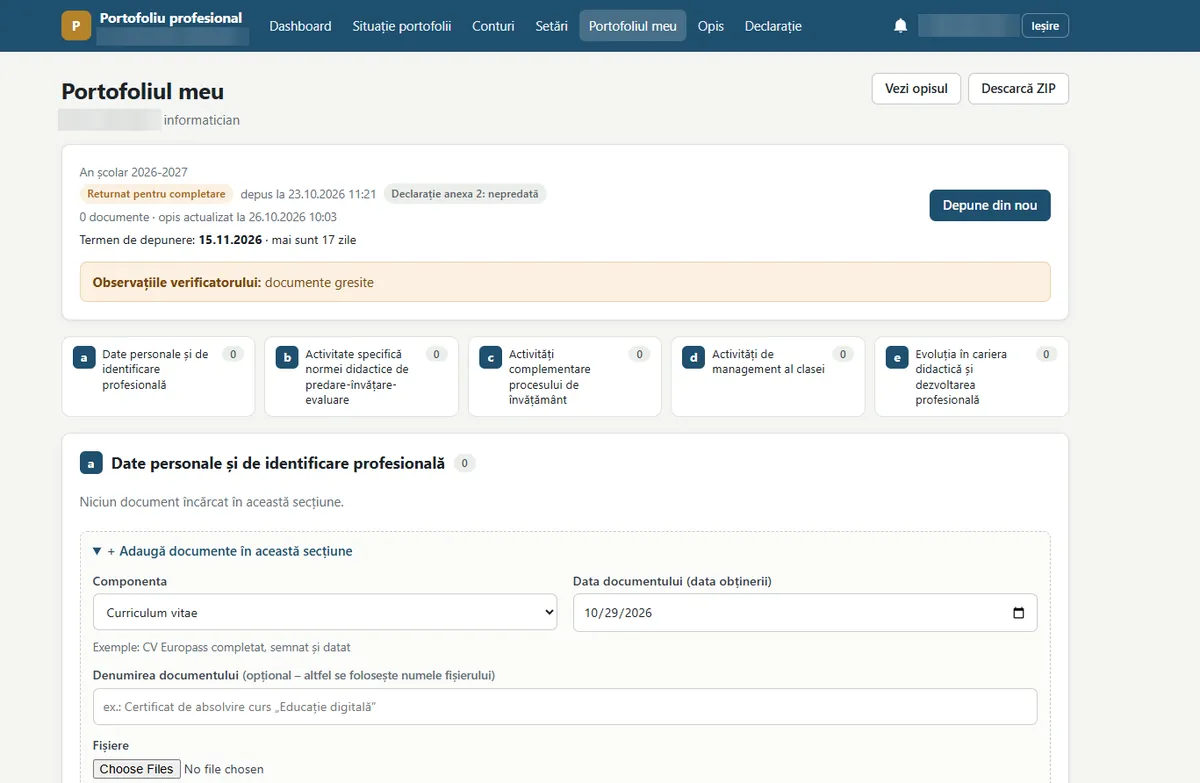Image resolution: width=1200 pixels, height=783 pixels.
Task: Click the Data documentului date field
Action: click(x=805, y=612)
